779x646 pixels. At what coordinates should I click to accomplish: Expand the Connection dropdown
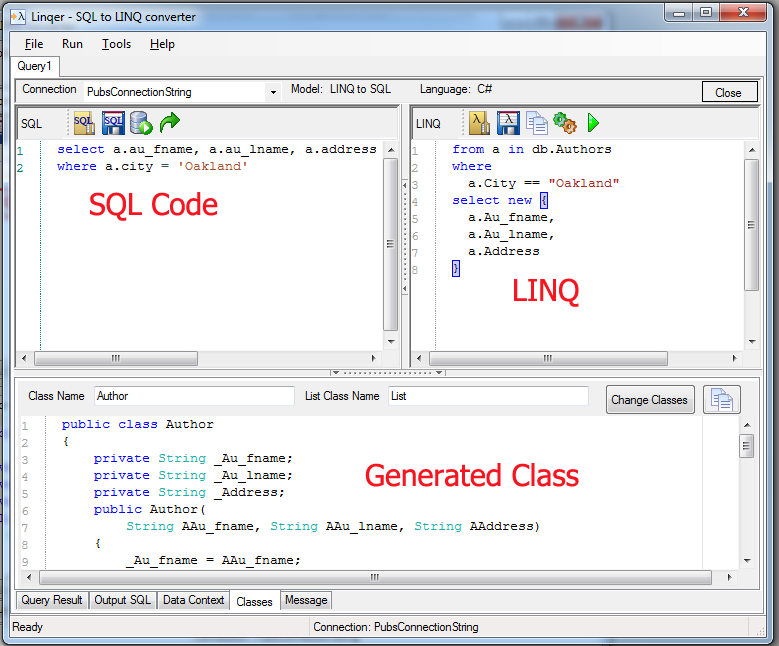(273, 92)
